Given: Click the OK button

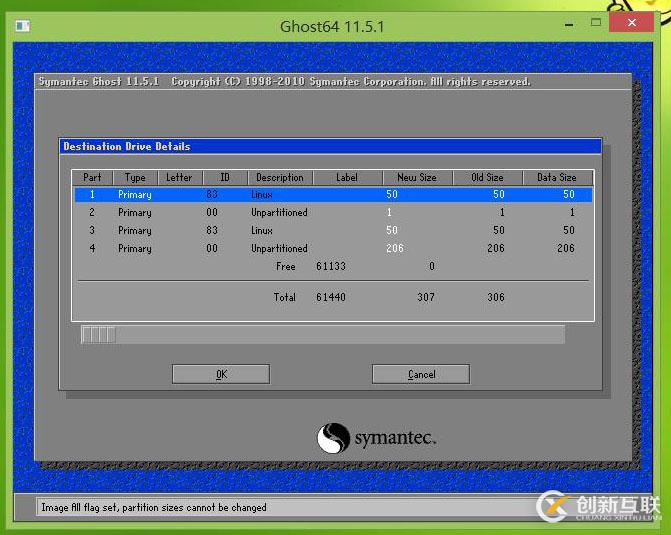Looking at the screenshot, I should [221, 374].
